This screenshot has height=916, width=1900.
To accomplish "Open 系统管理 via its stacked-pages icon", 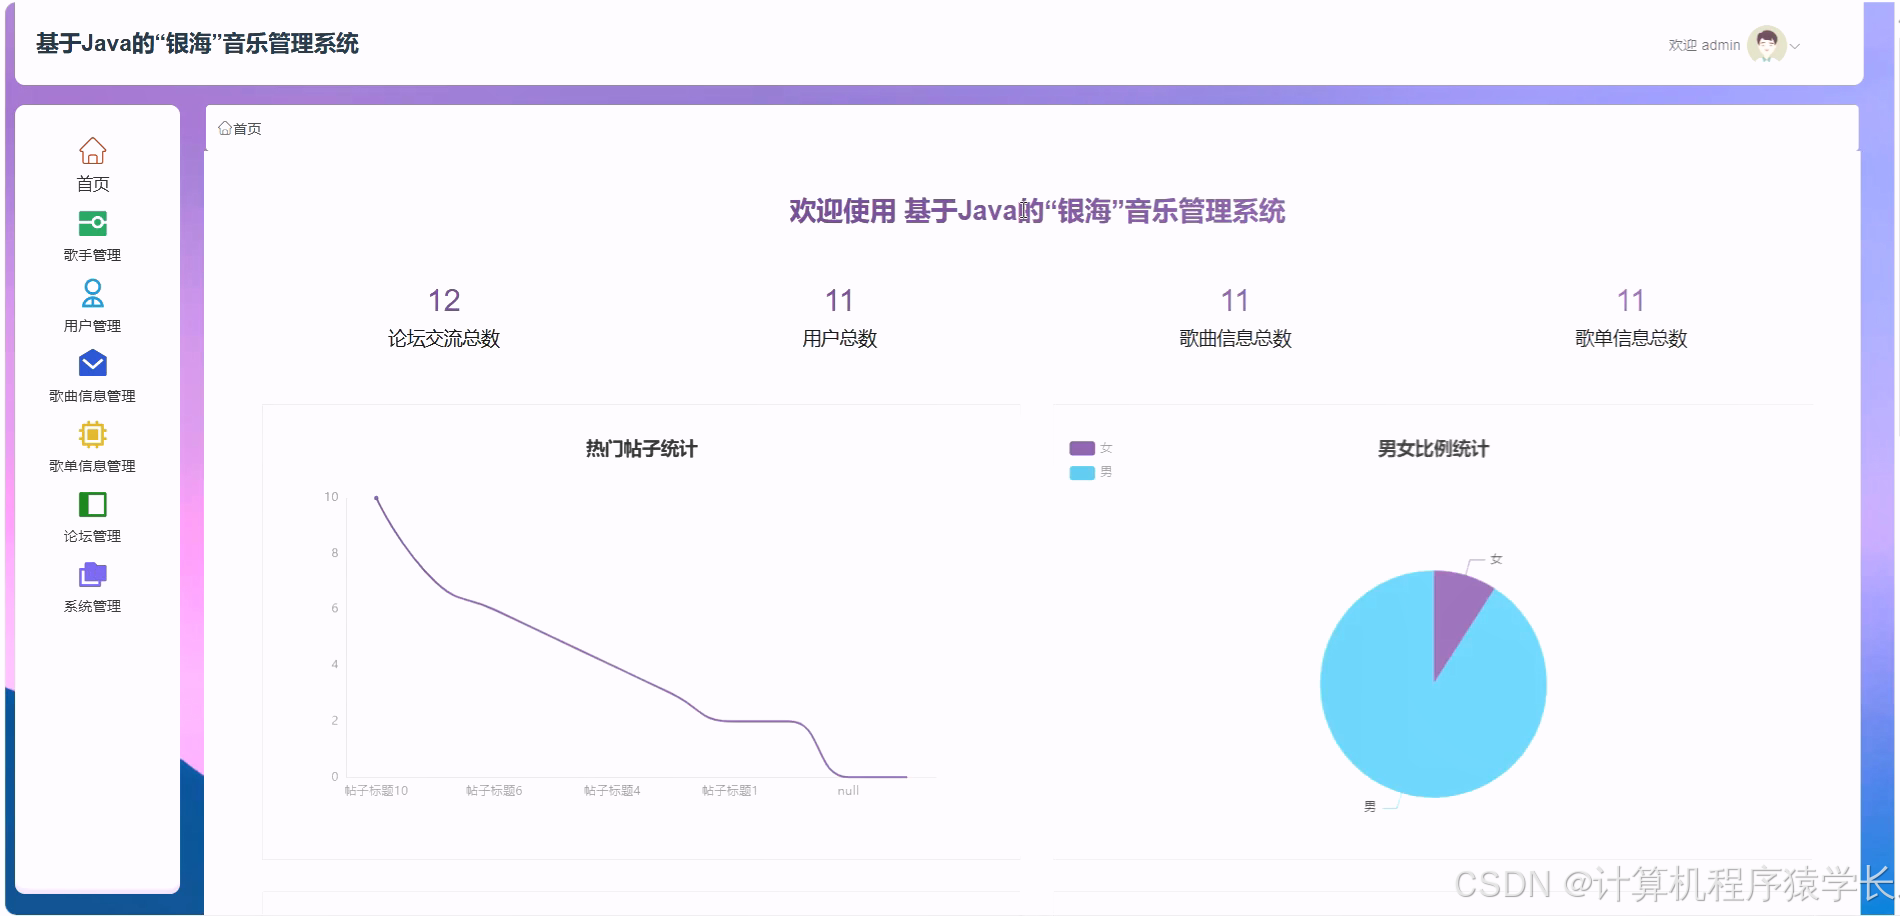I will [x=92, y=574].
